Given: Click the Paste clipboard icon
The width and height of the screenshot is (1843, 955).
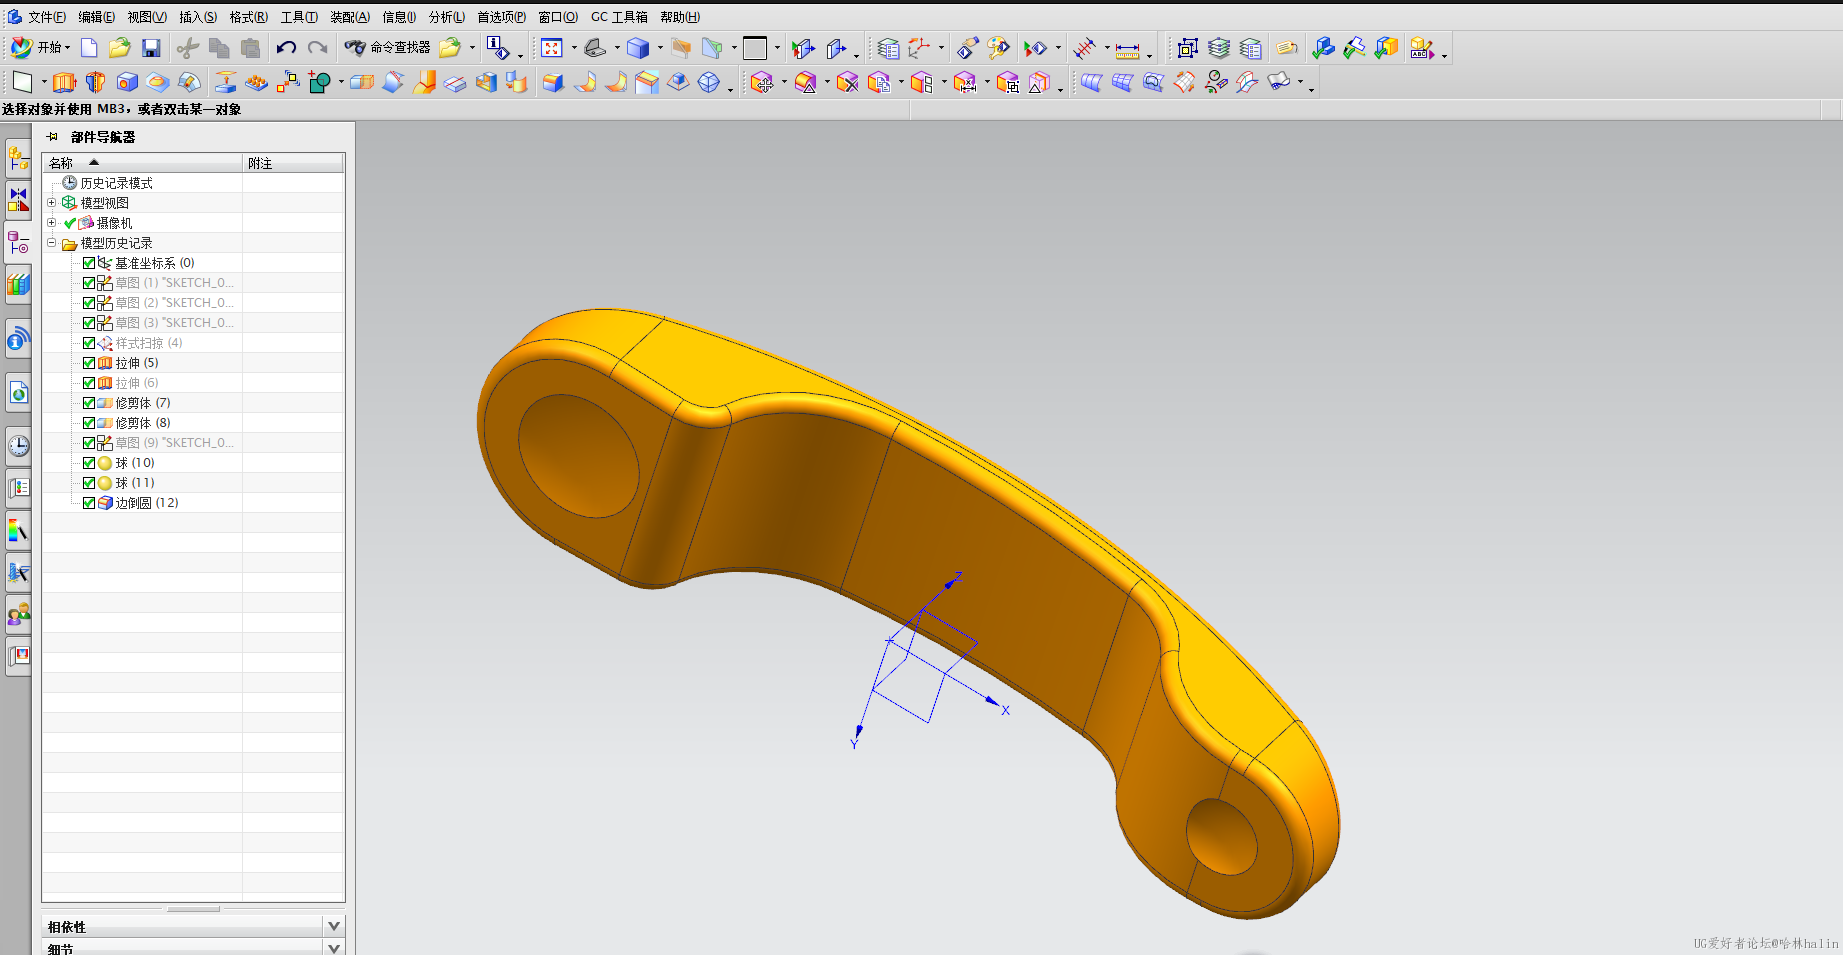Looking at the screenshot, I should (x=250, y=48).
